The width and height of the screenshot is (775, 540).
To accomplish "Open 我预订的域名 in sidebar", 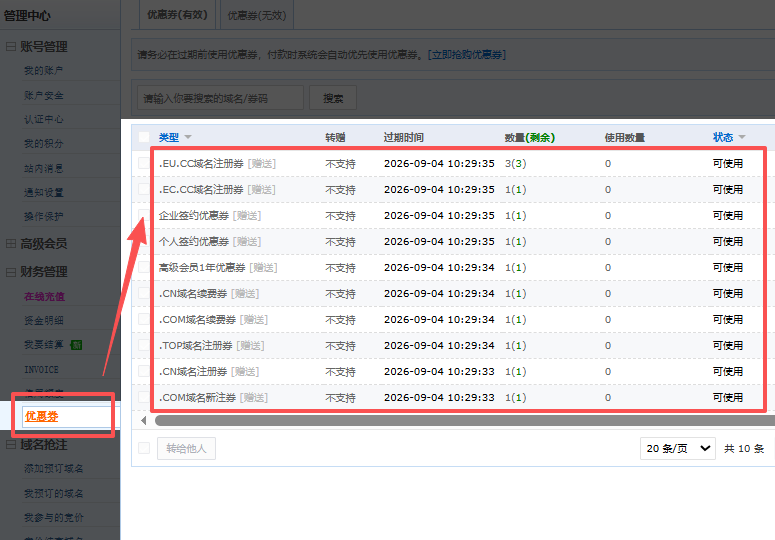I will [x=53, y=493].
